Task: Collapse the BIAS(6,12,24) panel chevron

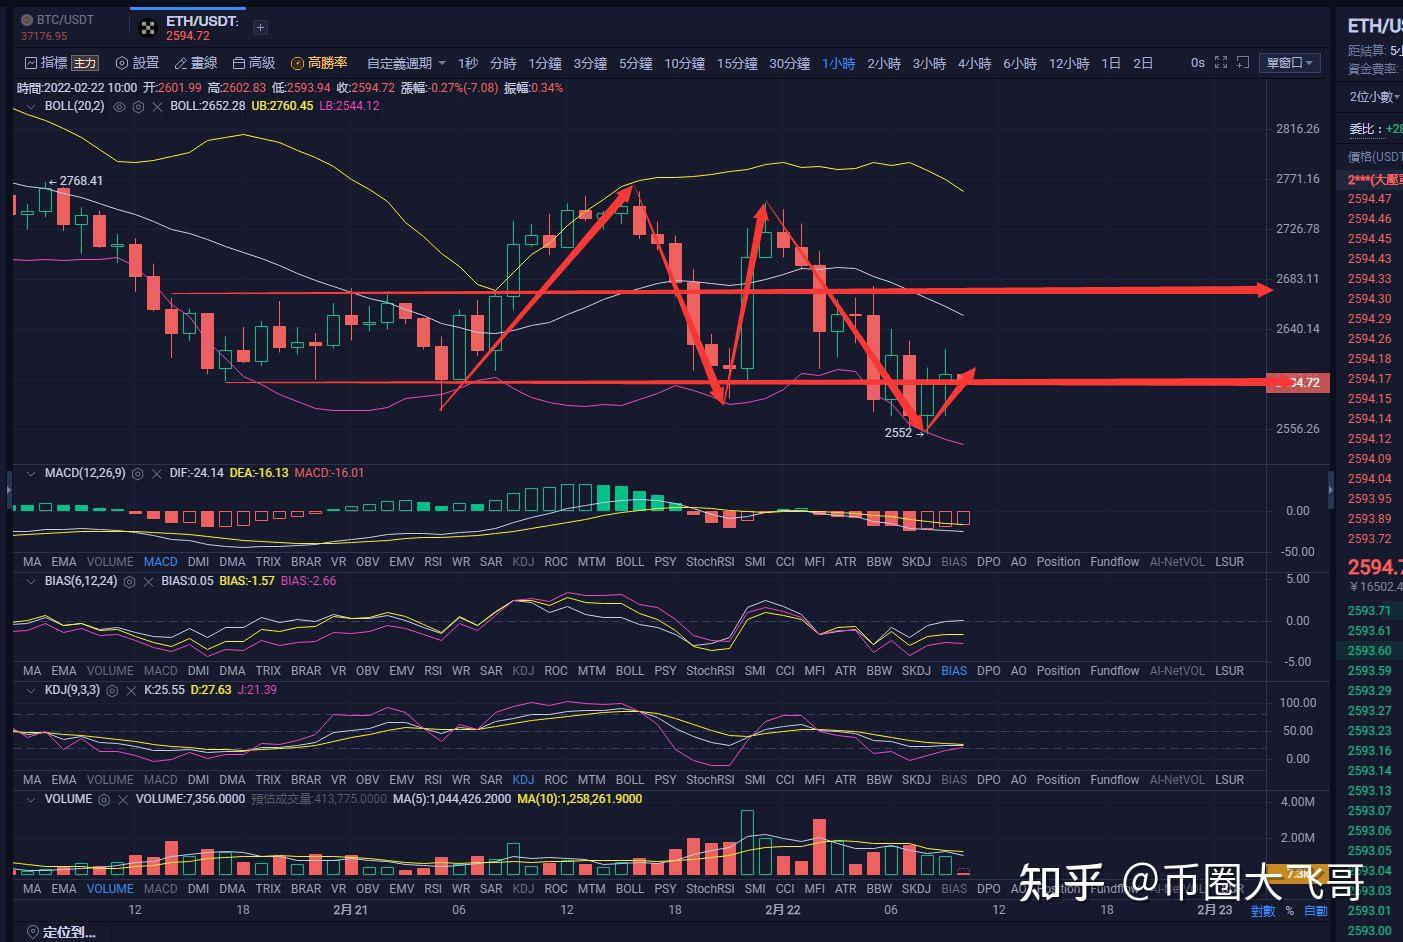Action: click(31, 581)
